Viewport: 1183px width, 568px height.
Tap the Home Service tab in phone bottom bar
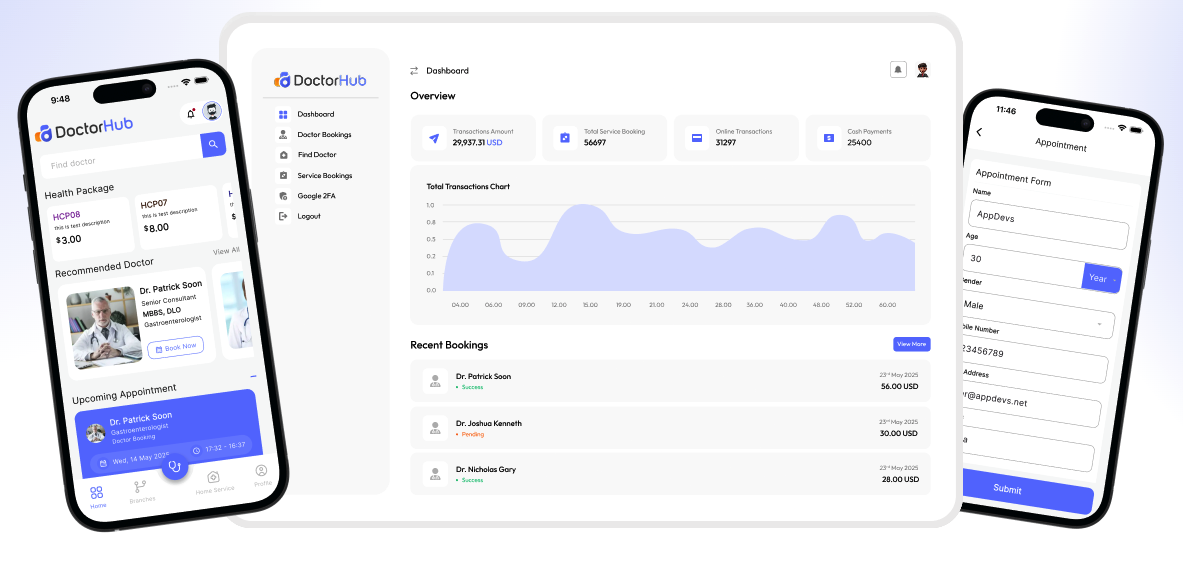click(x=214, y=483)
